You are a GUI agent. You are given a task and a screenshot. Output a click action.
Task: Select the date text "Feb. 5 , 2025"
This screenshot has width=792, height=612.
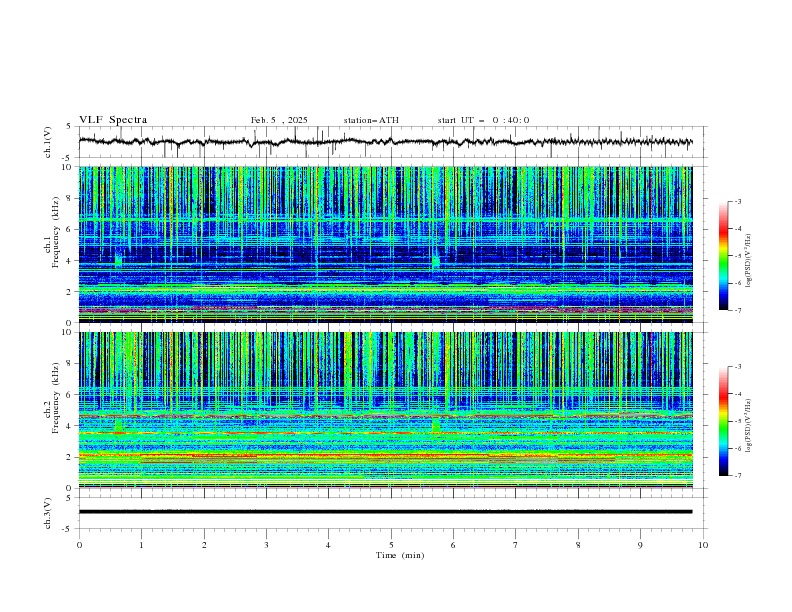tap(279, 120)
